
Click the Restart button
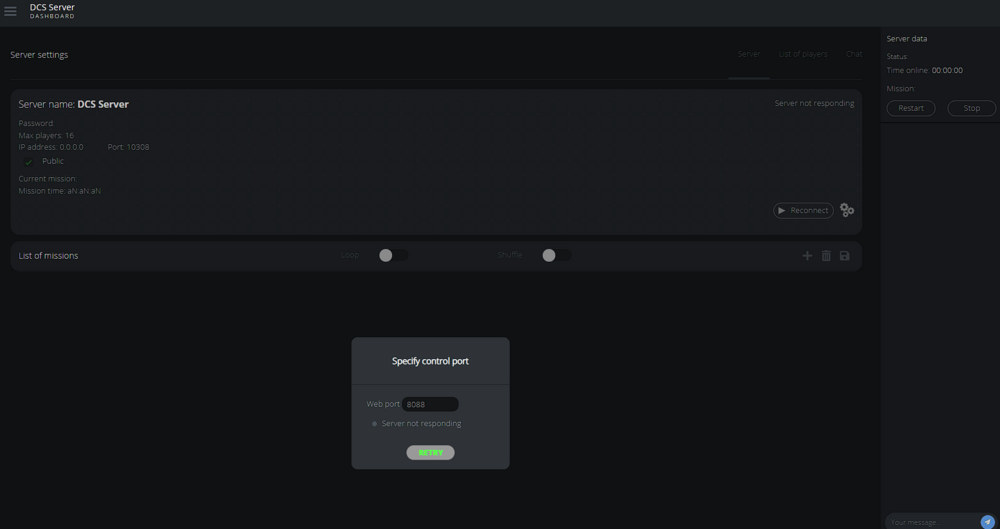(x=911, y=108)
